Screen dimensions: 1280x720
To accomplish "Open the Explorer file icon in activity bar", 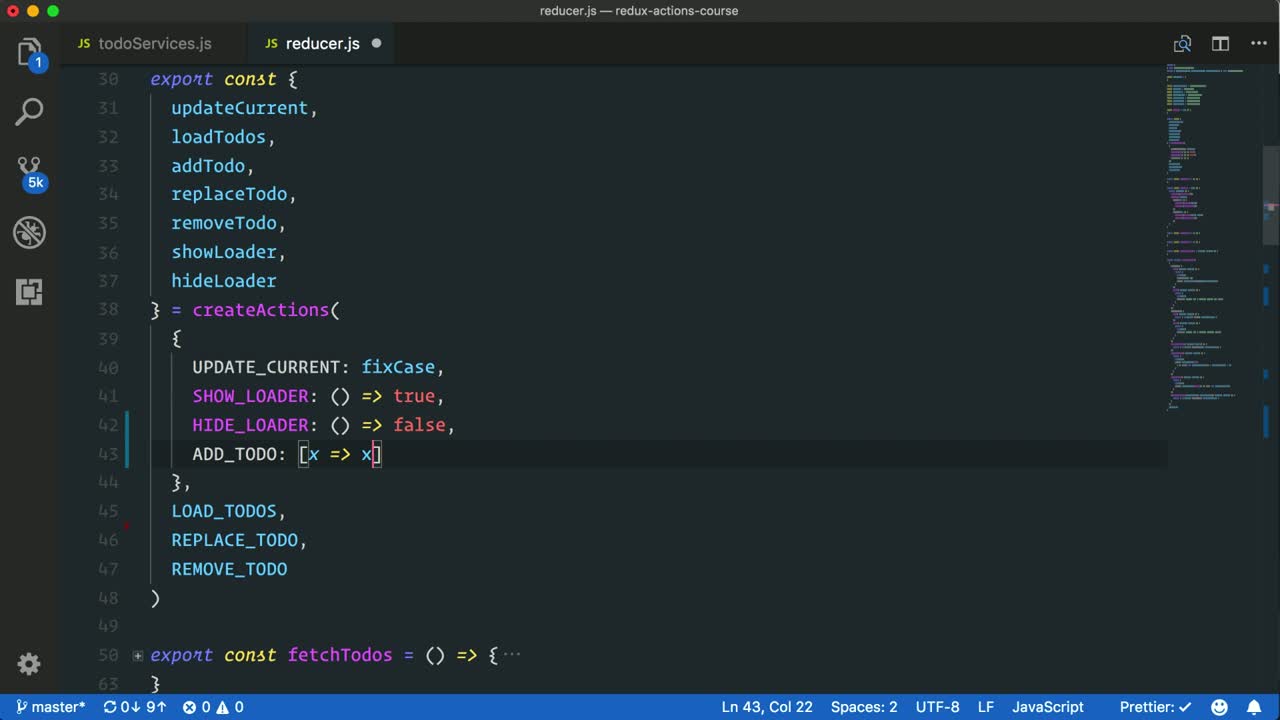I will 29,52.
